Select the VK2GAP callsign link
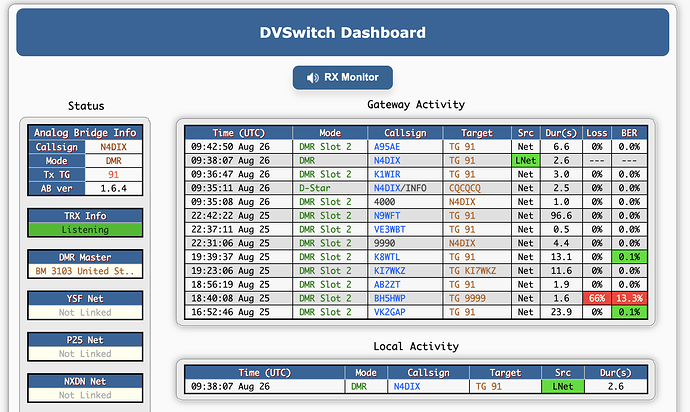690x412 pixels. (389, 312)
